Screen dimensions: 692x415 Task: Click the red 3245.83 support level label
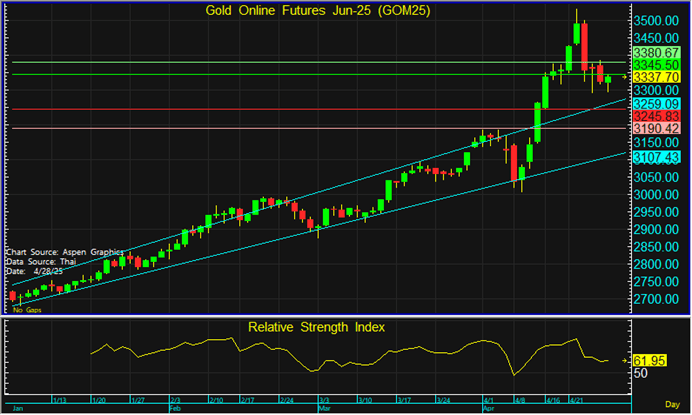[657, 116]
